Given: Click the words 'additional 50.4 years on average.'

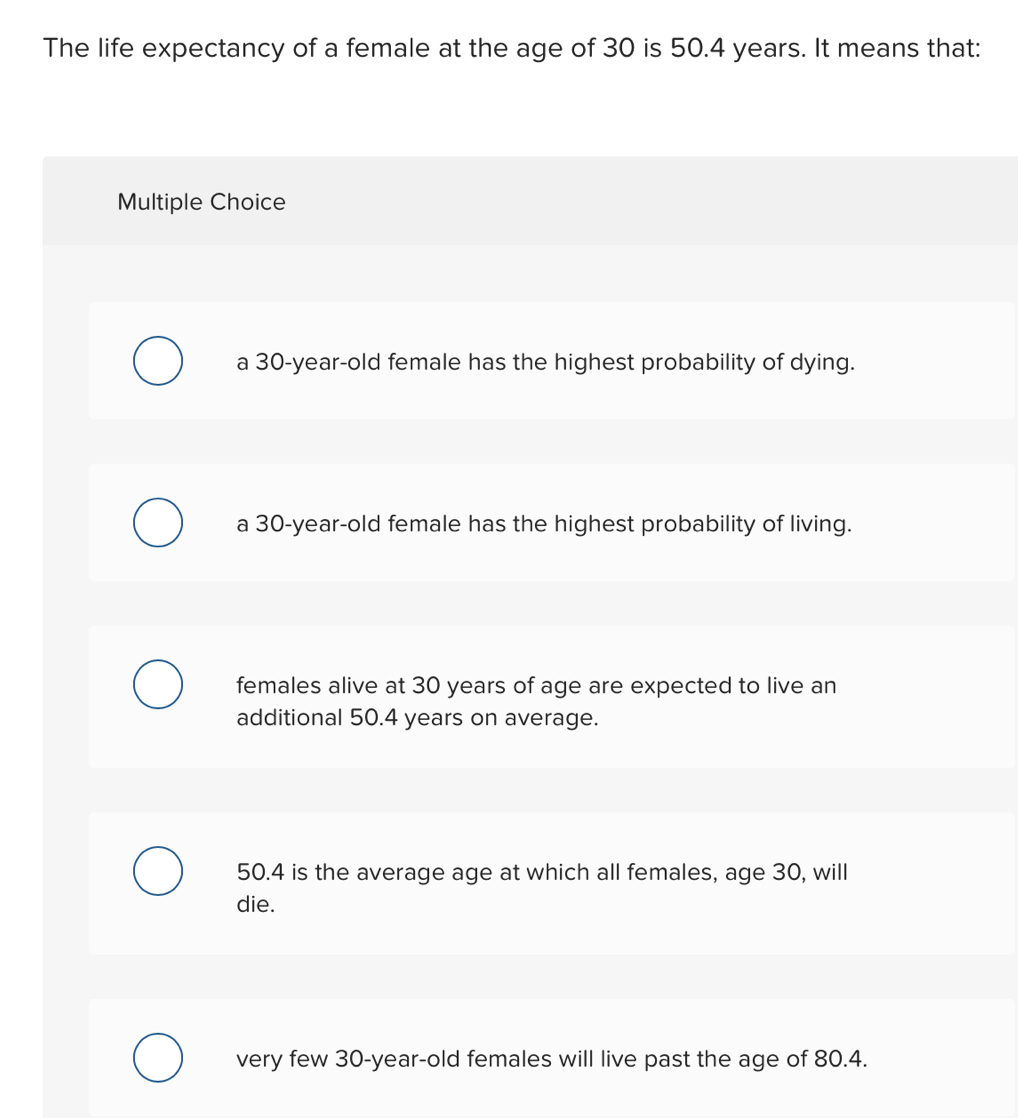Looking at the screenshot, I should pos(417,718).
